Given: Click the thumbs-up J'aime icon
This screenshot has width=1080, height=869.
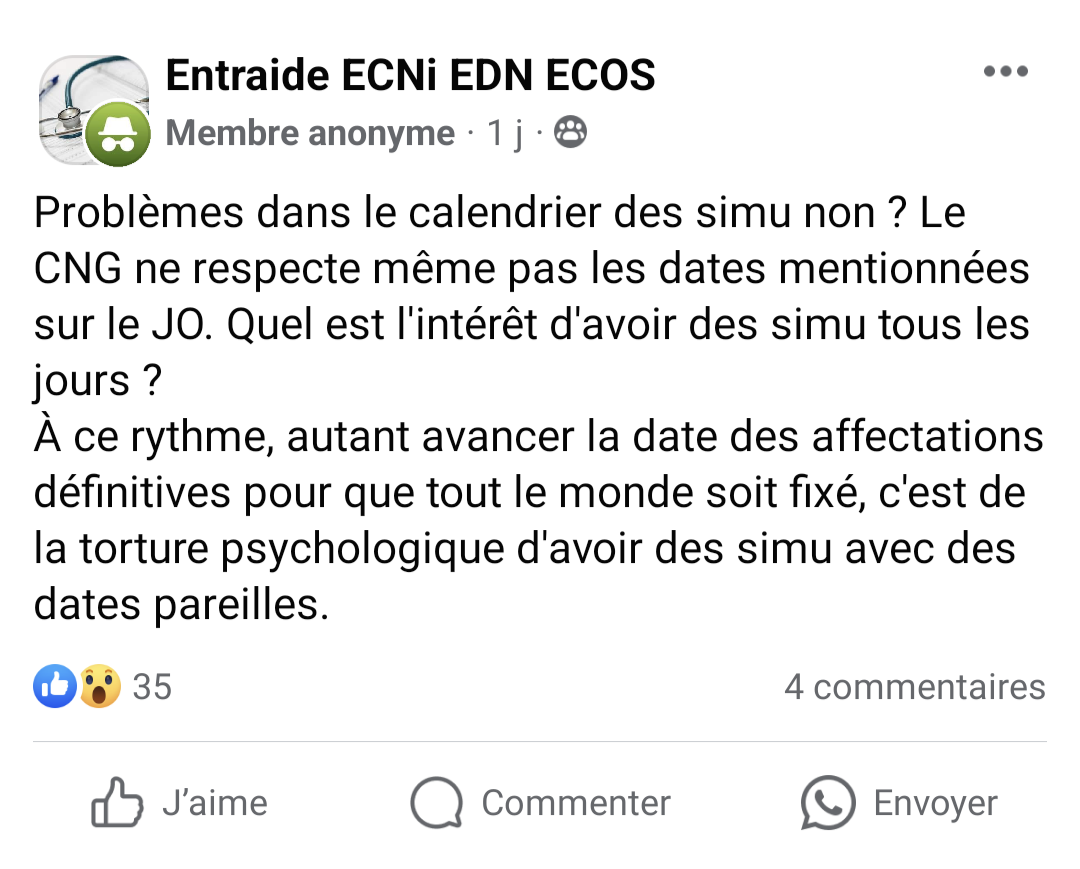Looking at the screenshot, I should (116, 803).
